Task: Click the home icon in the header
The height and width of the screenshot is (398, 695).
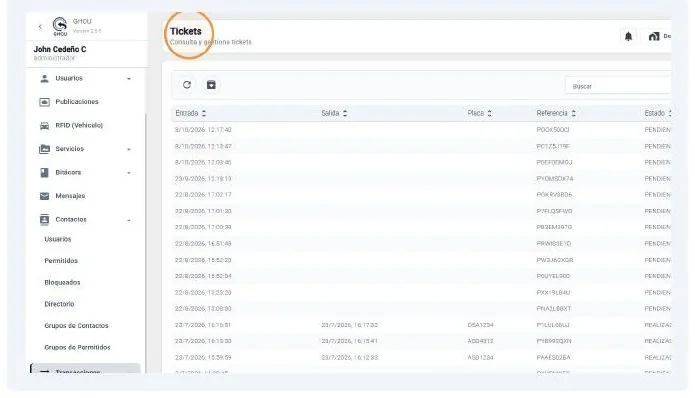Action: pos(654,36)
